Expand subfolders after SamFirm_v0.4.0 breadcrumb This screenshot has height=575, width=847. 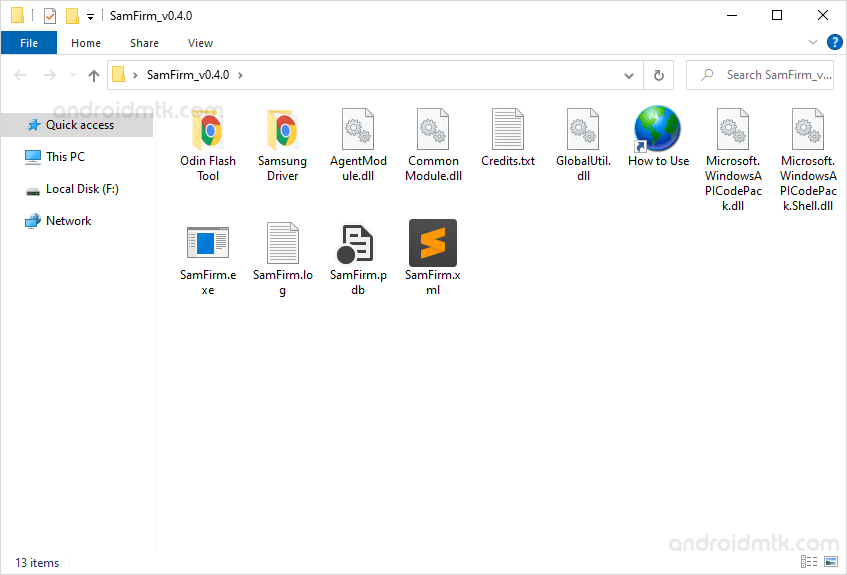[240, 75]
